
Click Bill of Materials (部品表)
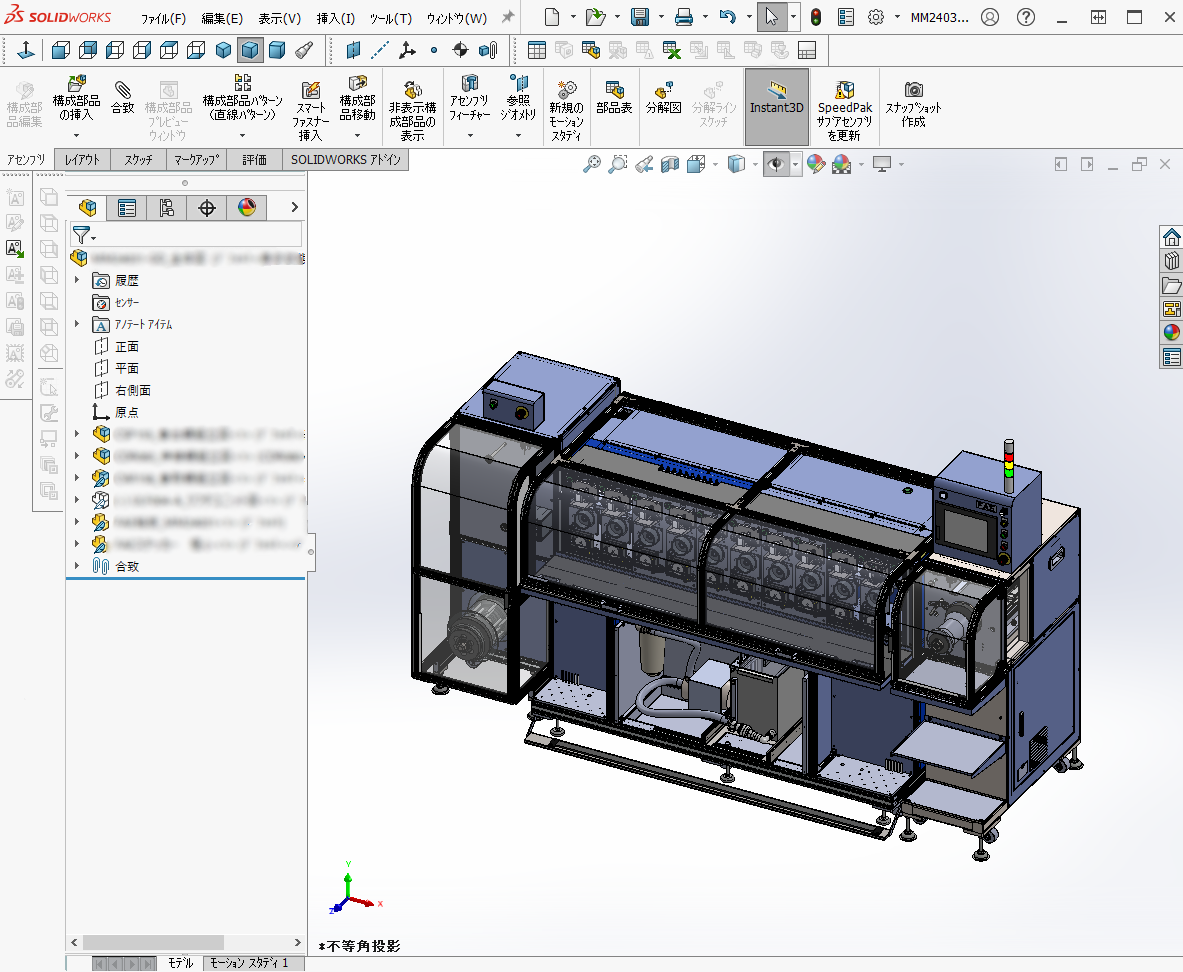click(x=614, y=98)
